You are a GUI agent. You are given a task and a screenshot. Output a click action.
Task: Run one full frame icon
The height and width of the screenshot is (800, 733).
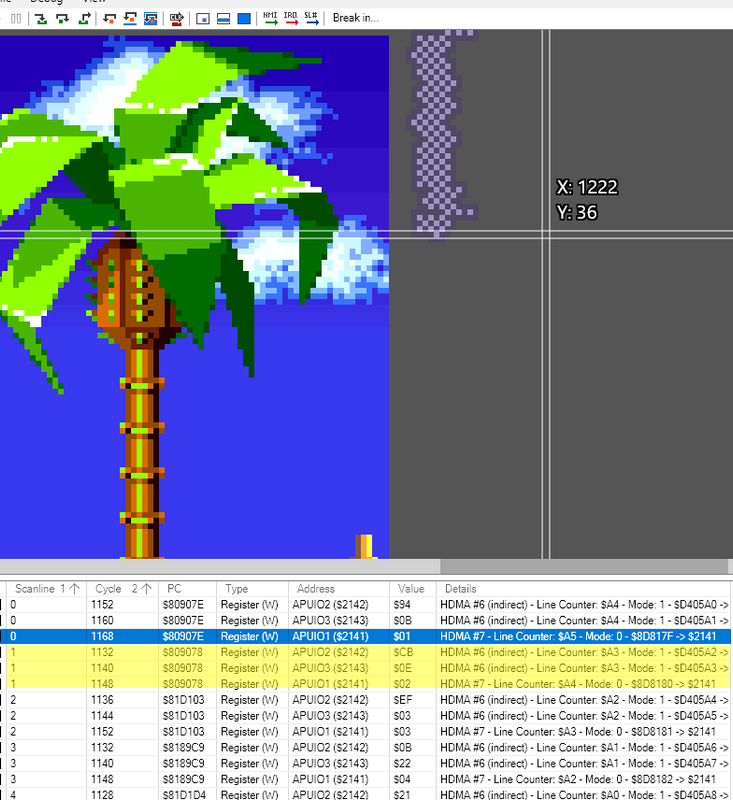[244, 19]
